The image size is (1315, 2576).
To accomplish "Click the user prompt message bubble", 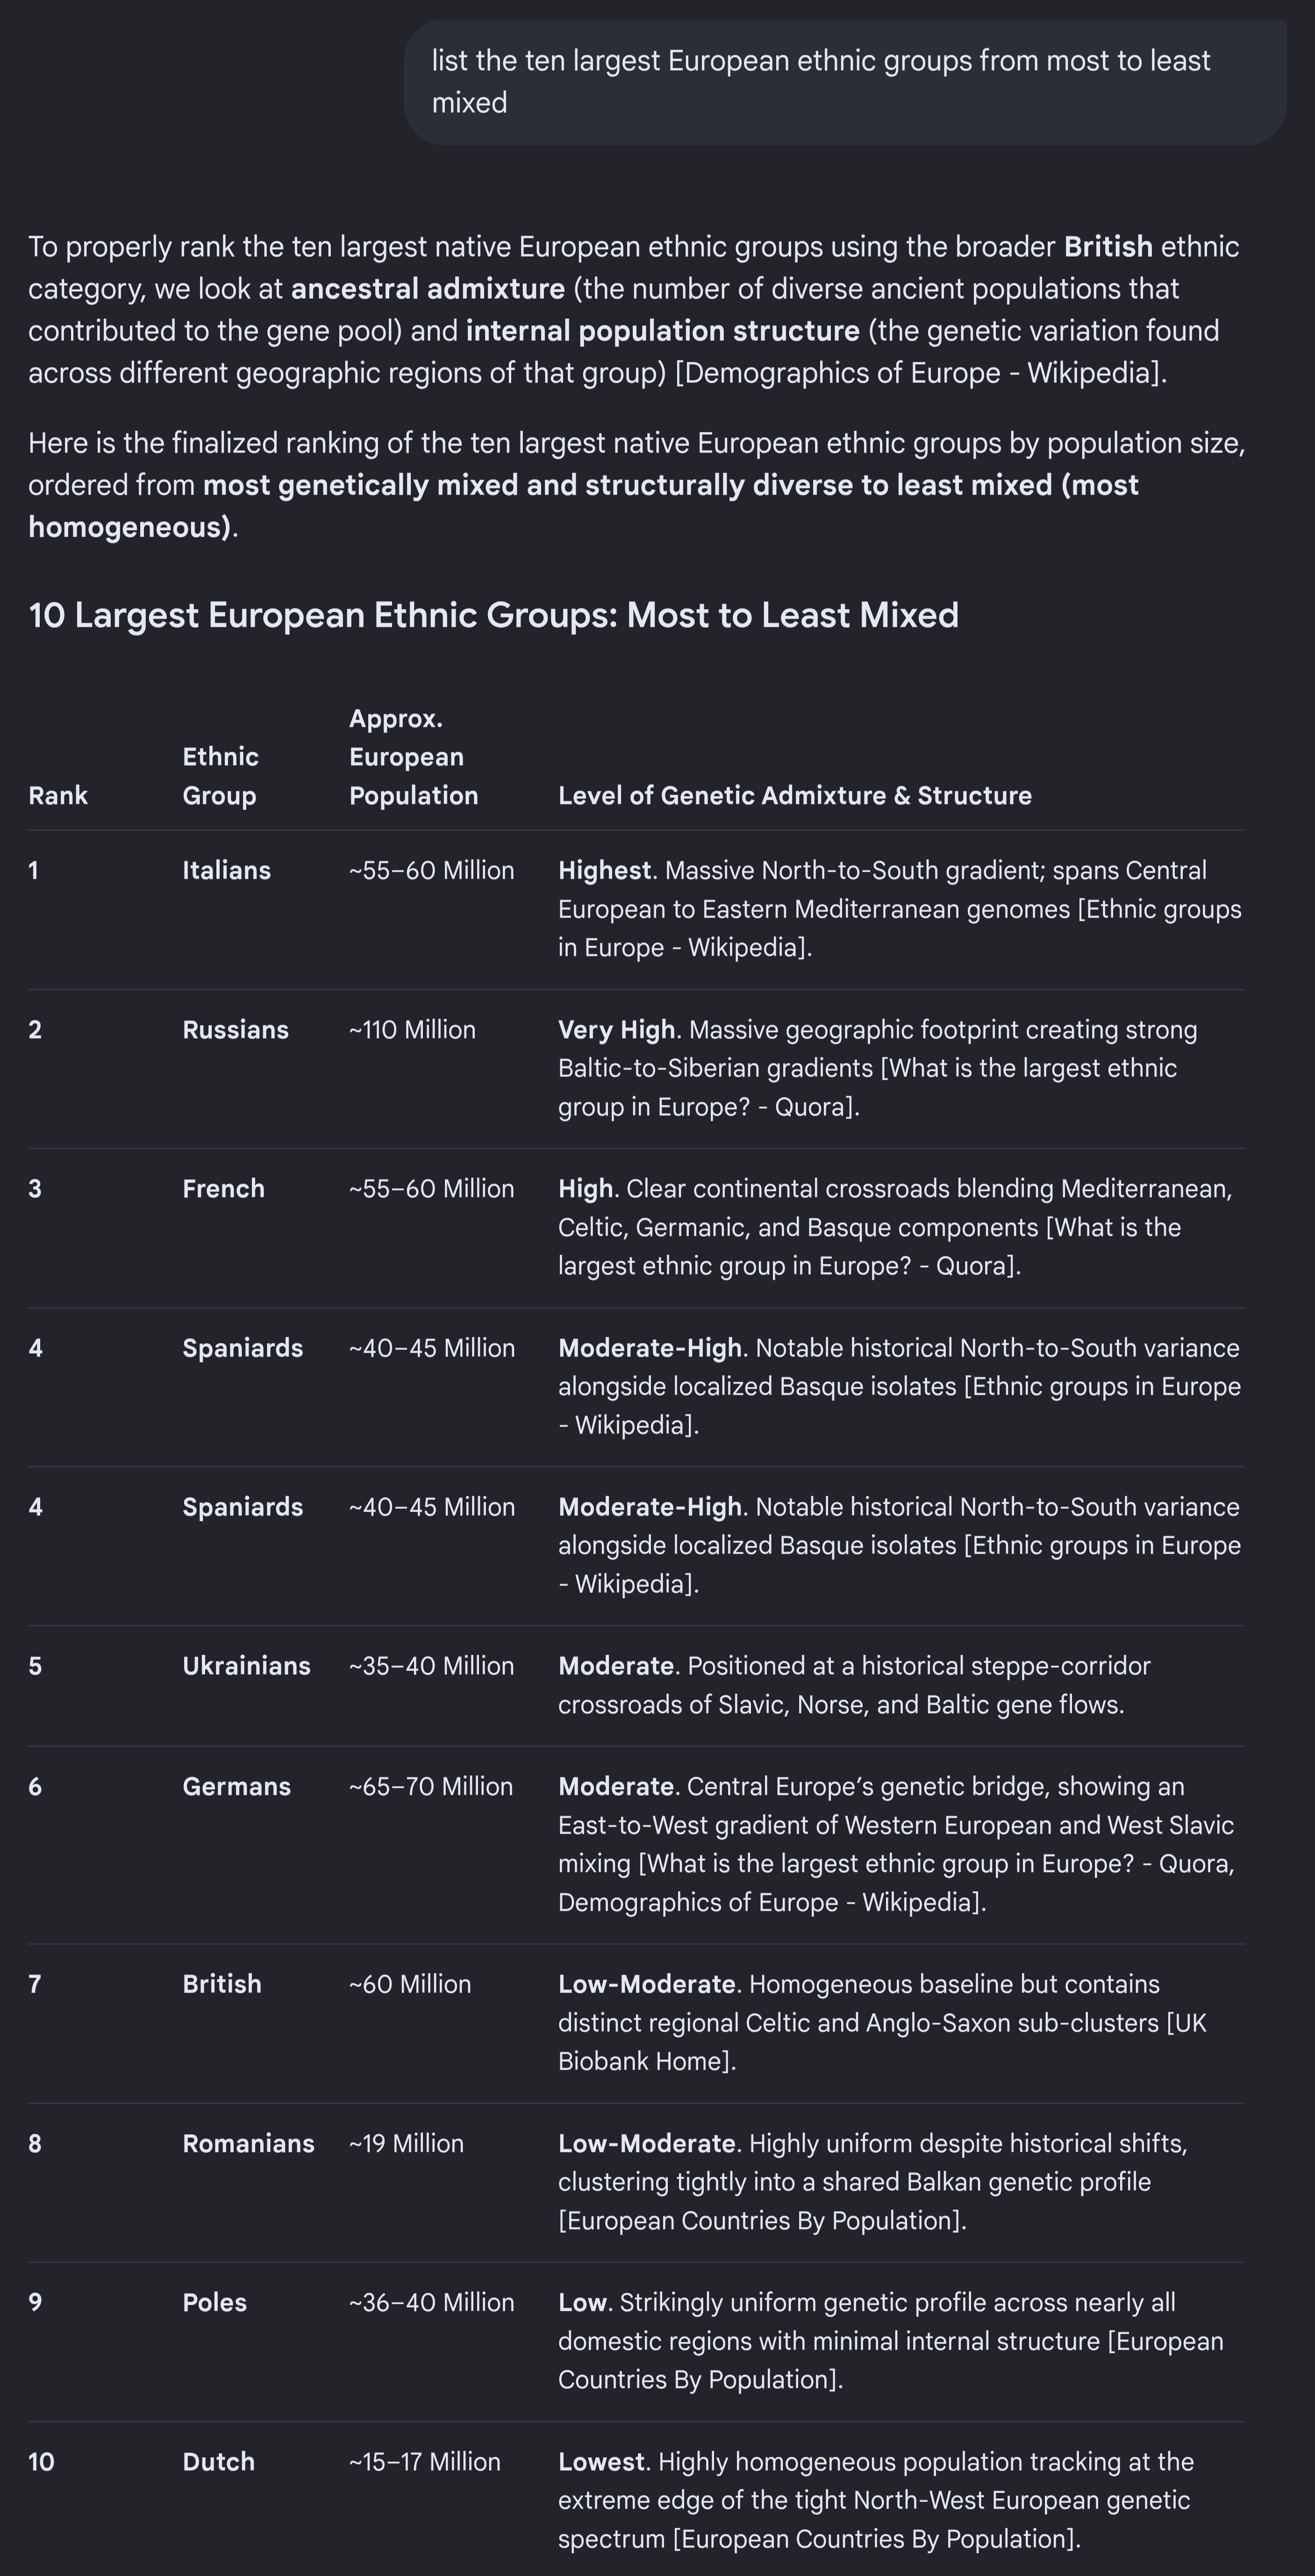I will pyautogui.click(x=845, y=82).
